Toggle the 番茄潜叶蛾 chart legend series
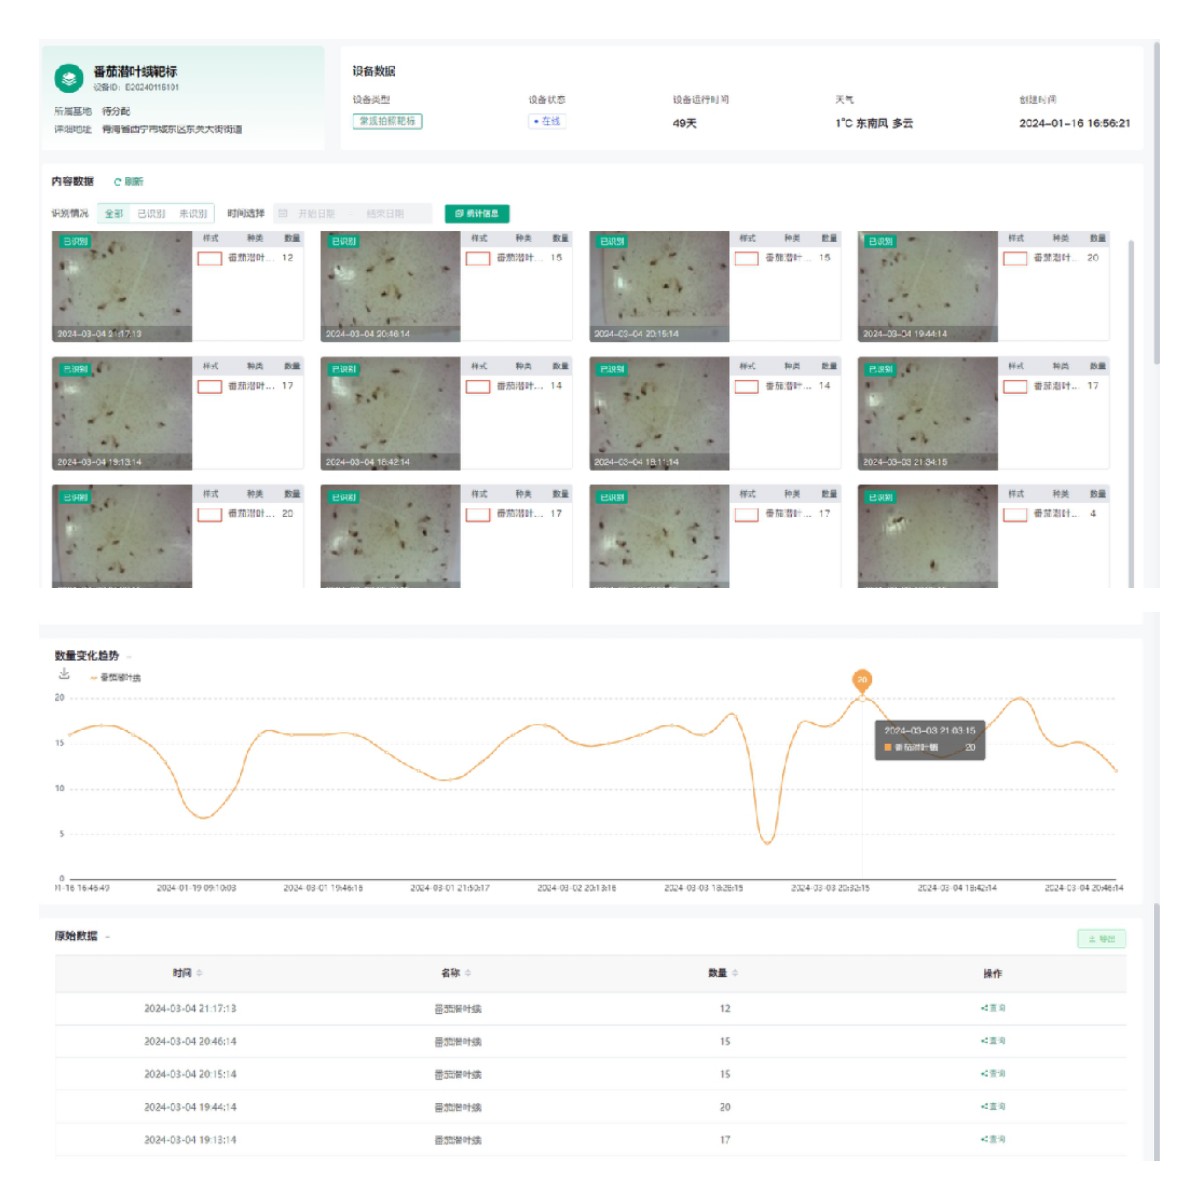The width and height of the screenshot is (1200, 1200). [x=116, y=678]
